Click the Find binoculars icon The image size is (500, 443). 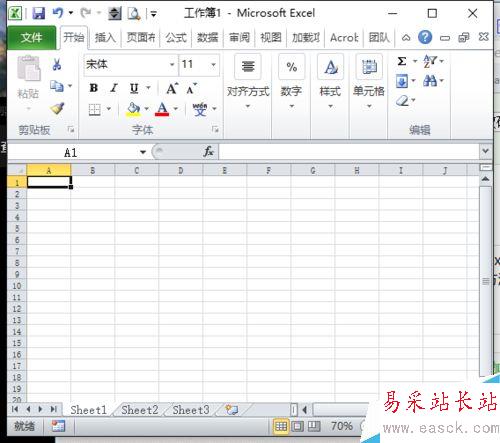(430, 81)
